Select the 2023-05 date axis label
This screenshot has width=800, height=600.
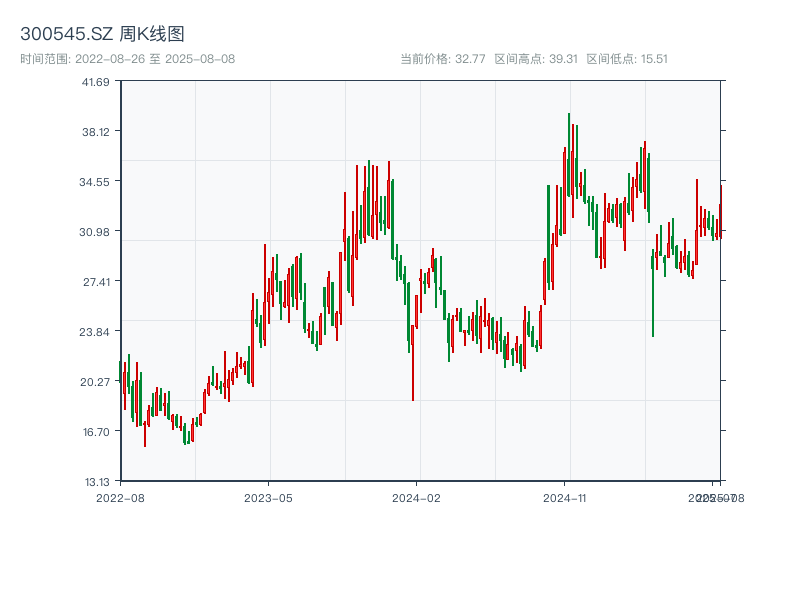[268, 497]
